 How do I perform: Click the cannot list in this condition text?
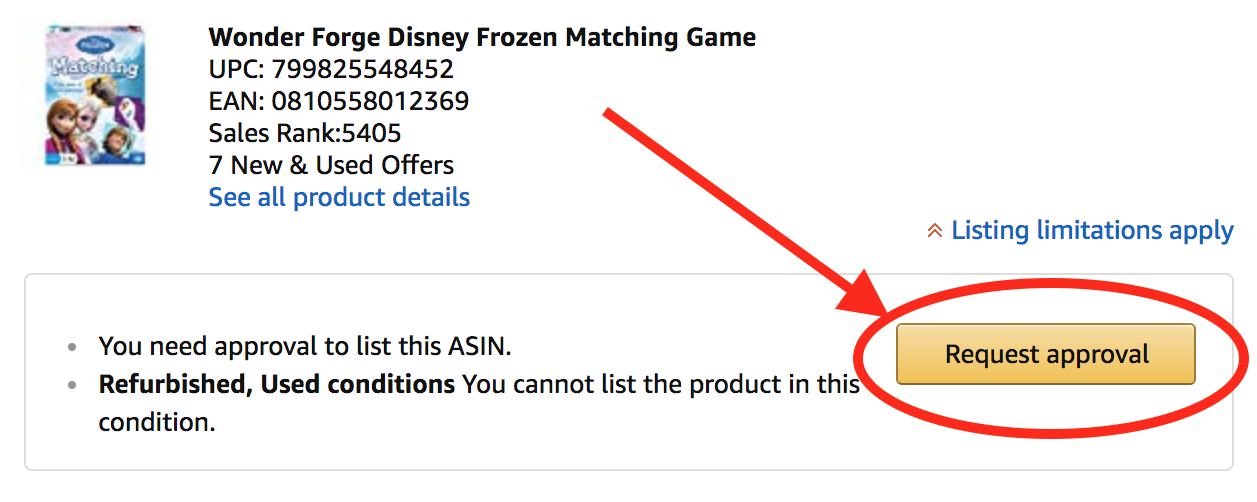click(x=479, y=403)
